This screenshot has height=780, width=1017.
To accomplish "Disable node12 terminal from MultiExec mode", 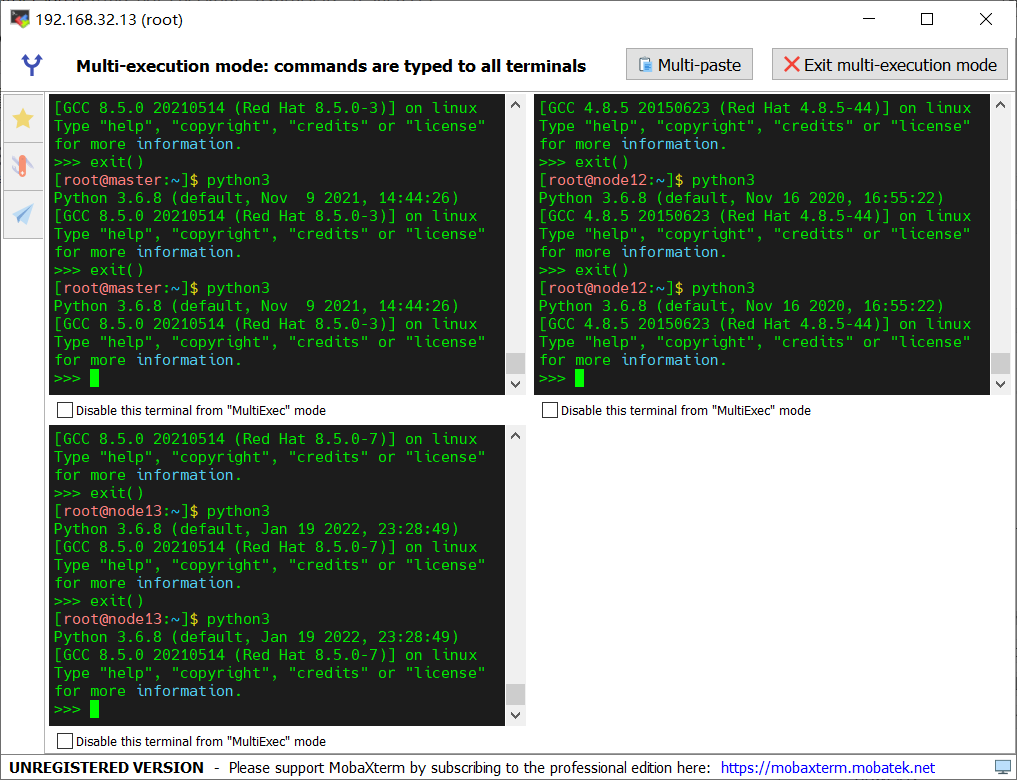I will [550, 410].
